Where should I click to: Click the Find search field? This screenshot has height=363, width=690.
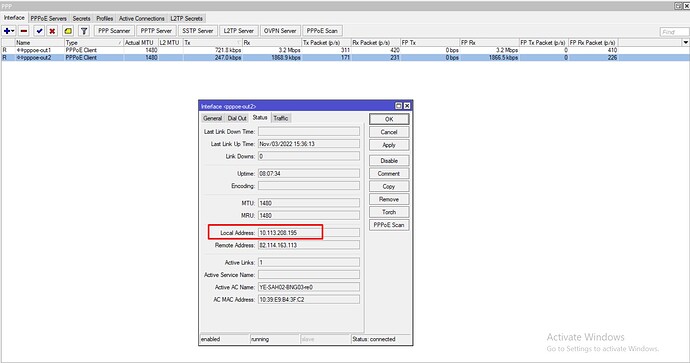674,32
